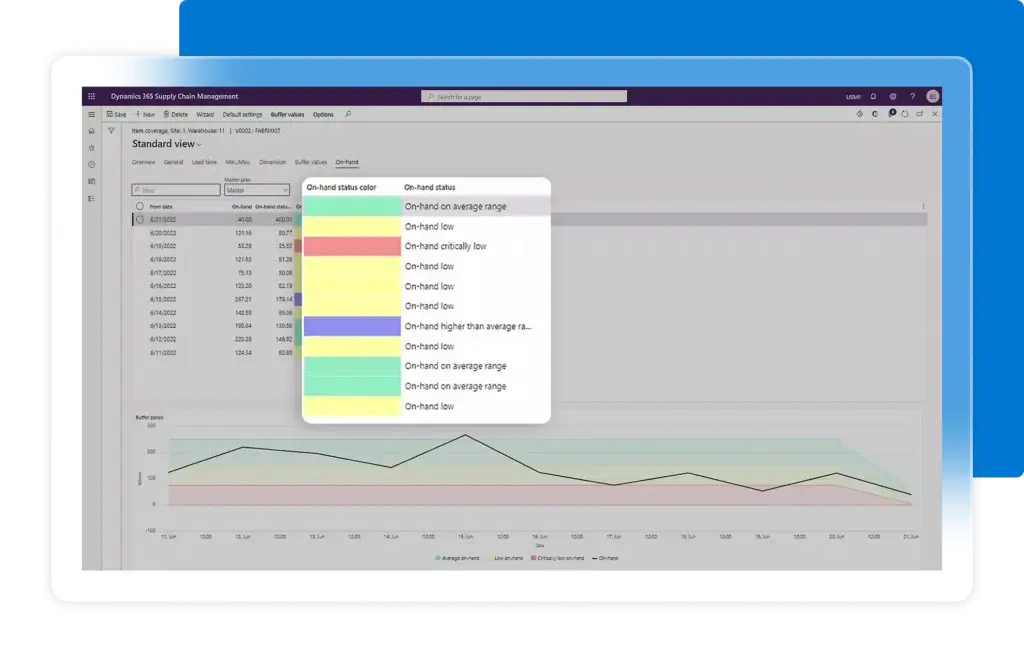Viewport: 1024px width, 657px height.
Task: Open page in new window icon
Action: (920, 114)
